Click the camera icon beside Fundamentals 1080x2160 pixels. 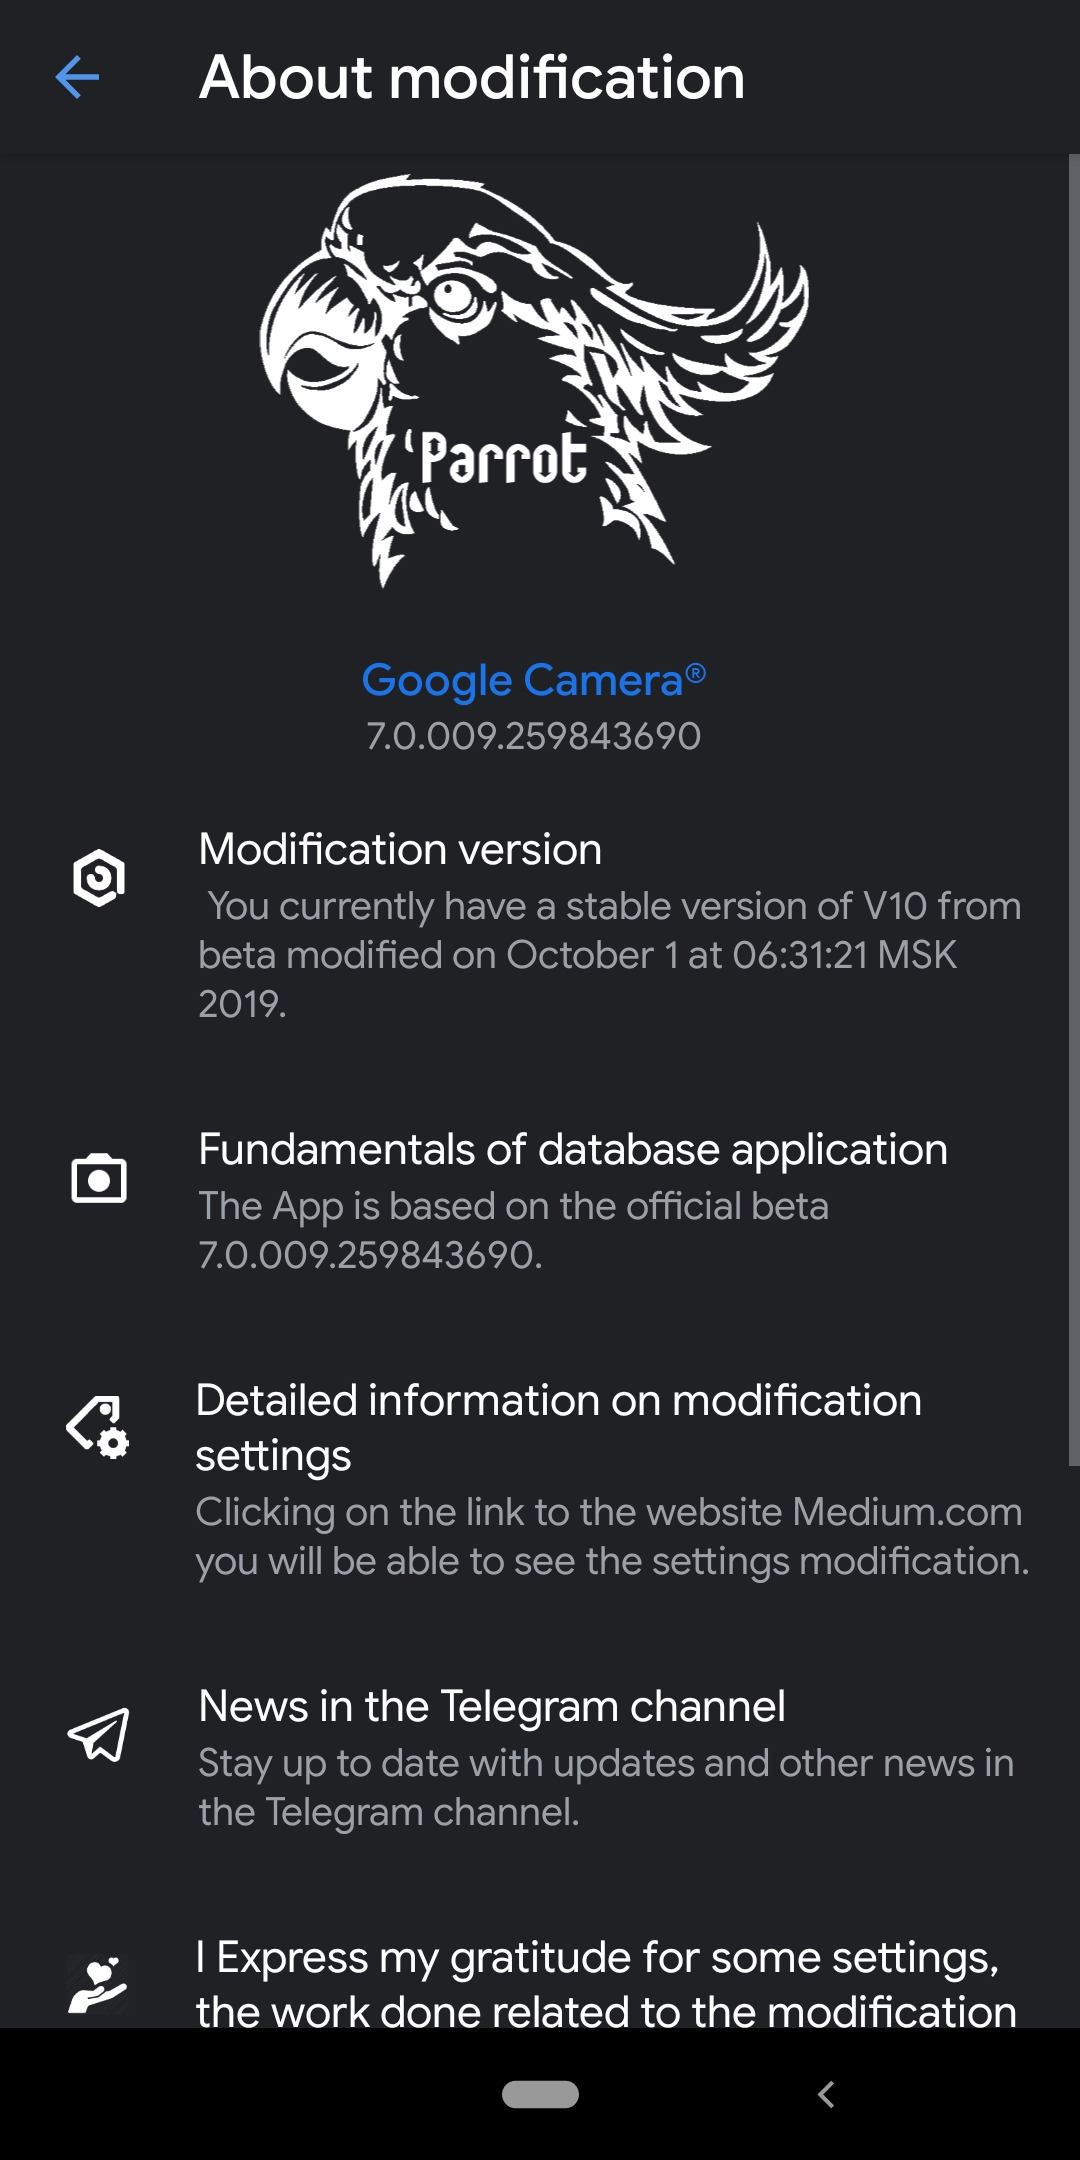(99, 1178)
